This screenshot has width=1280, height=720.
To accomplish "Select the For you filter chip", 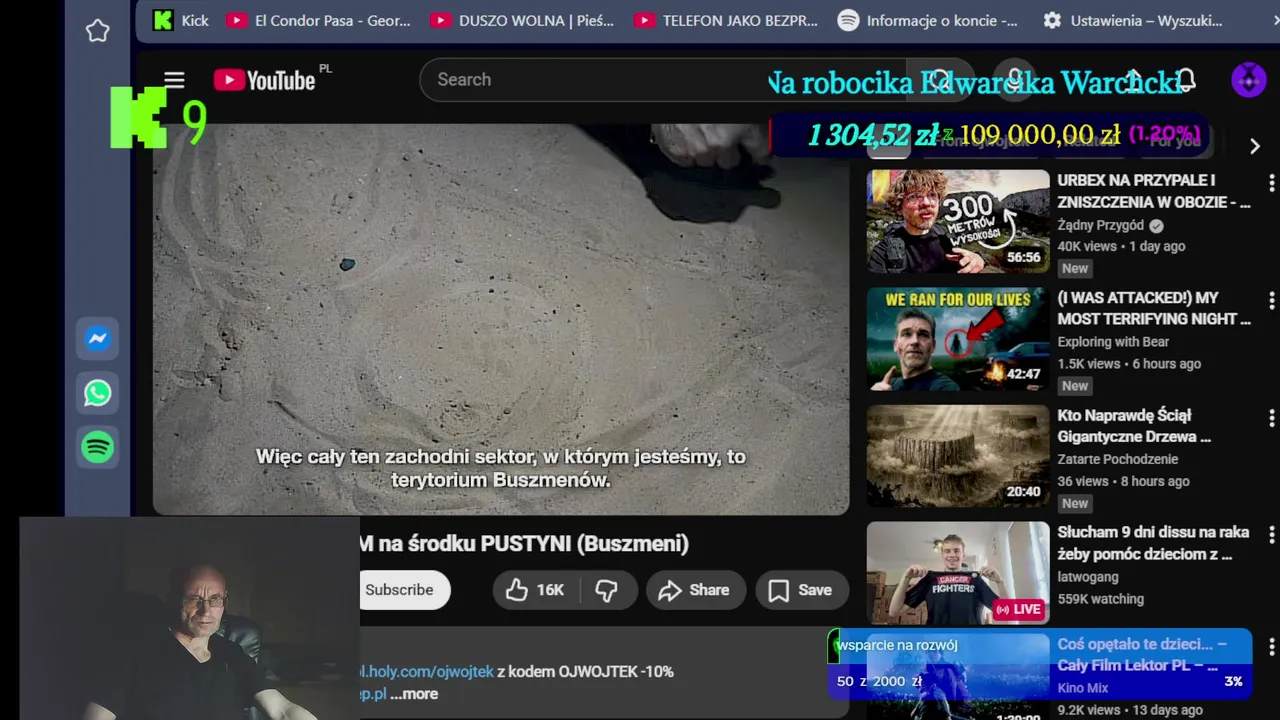I will tap(1175, 142).
